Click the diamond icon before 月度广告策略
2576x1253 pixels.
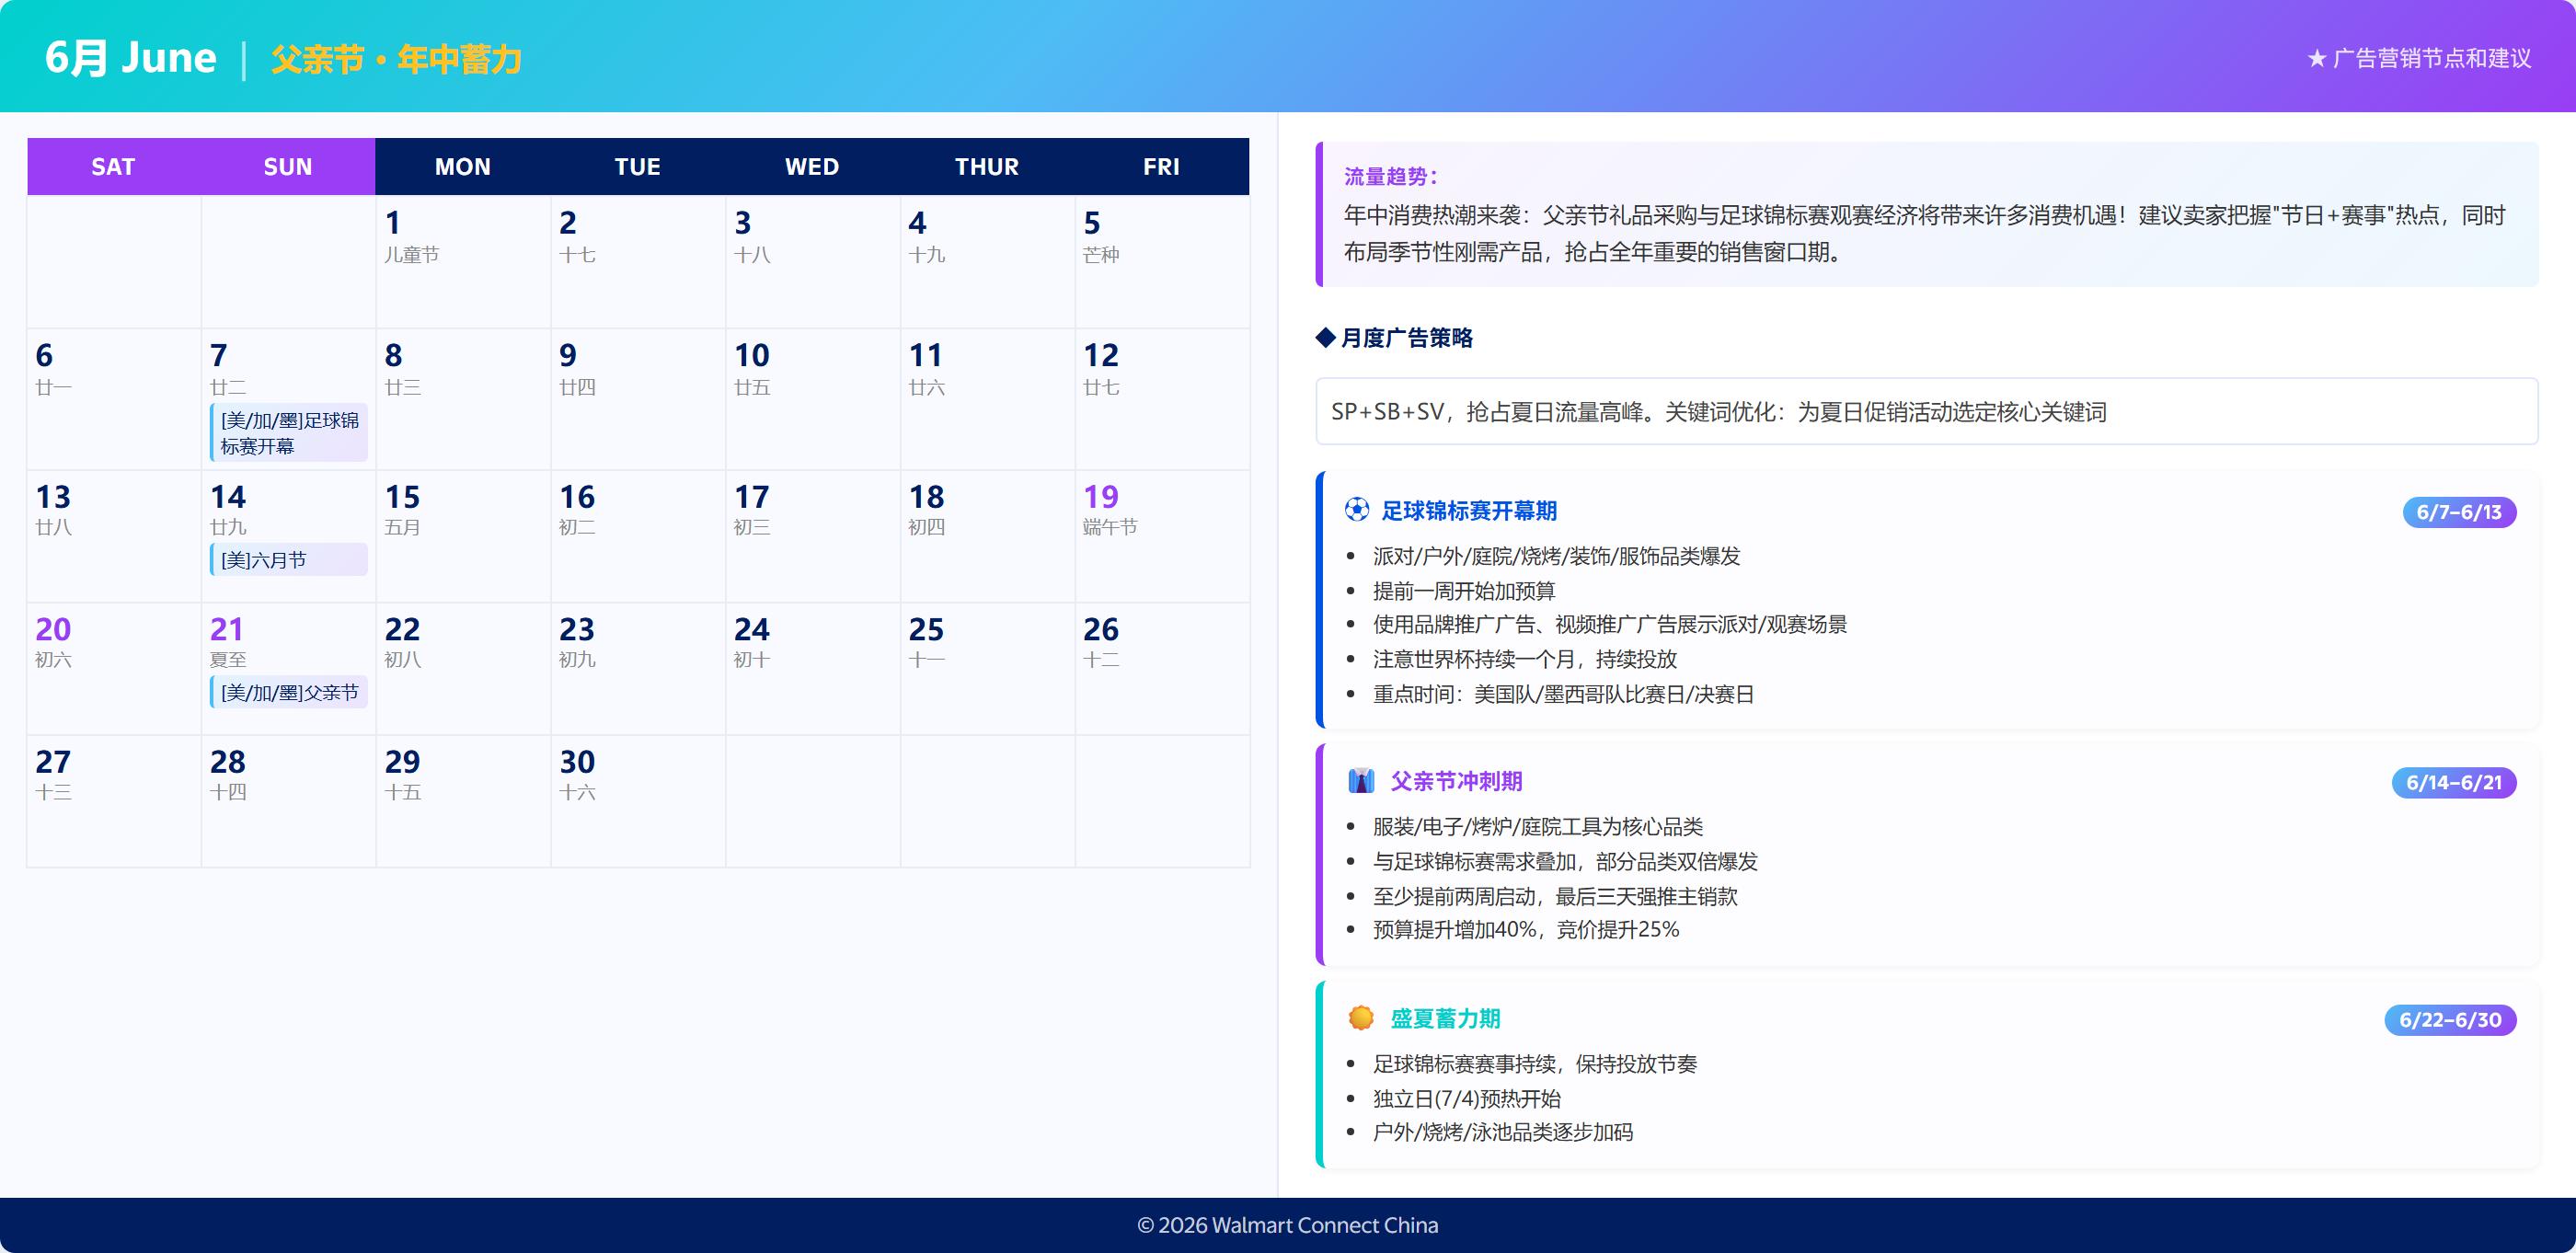[x=1325, y=337]
